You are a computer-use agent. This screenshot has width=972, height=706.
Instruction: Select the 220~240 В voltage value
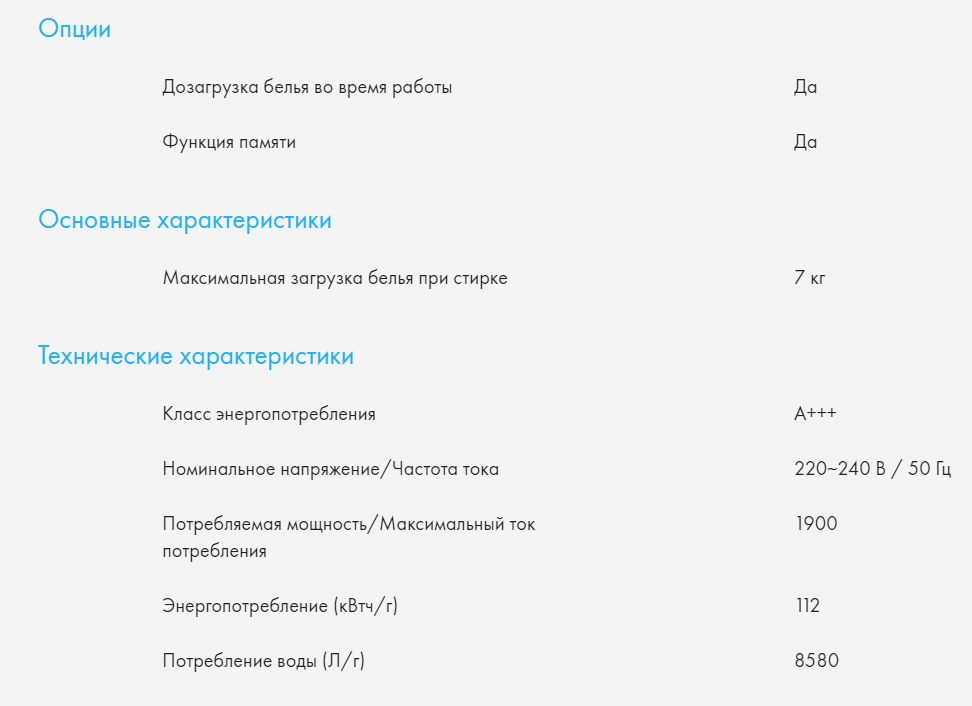pyautogui.click(x=839, y=469)
